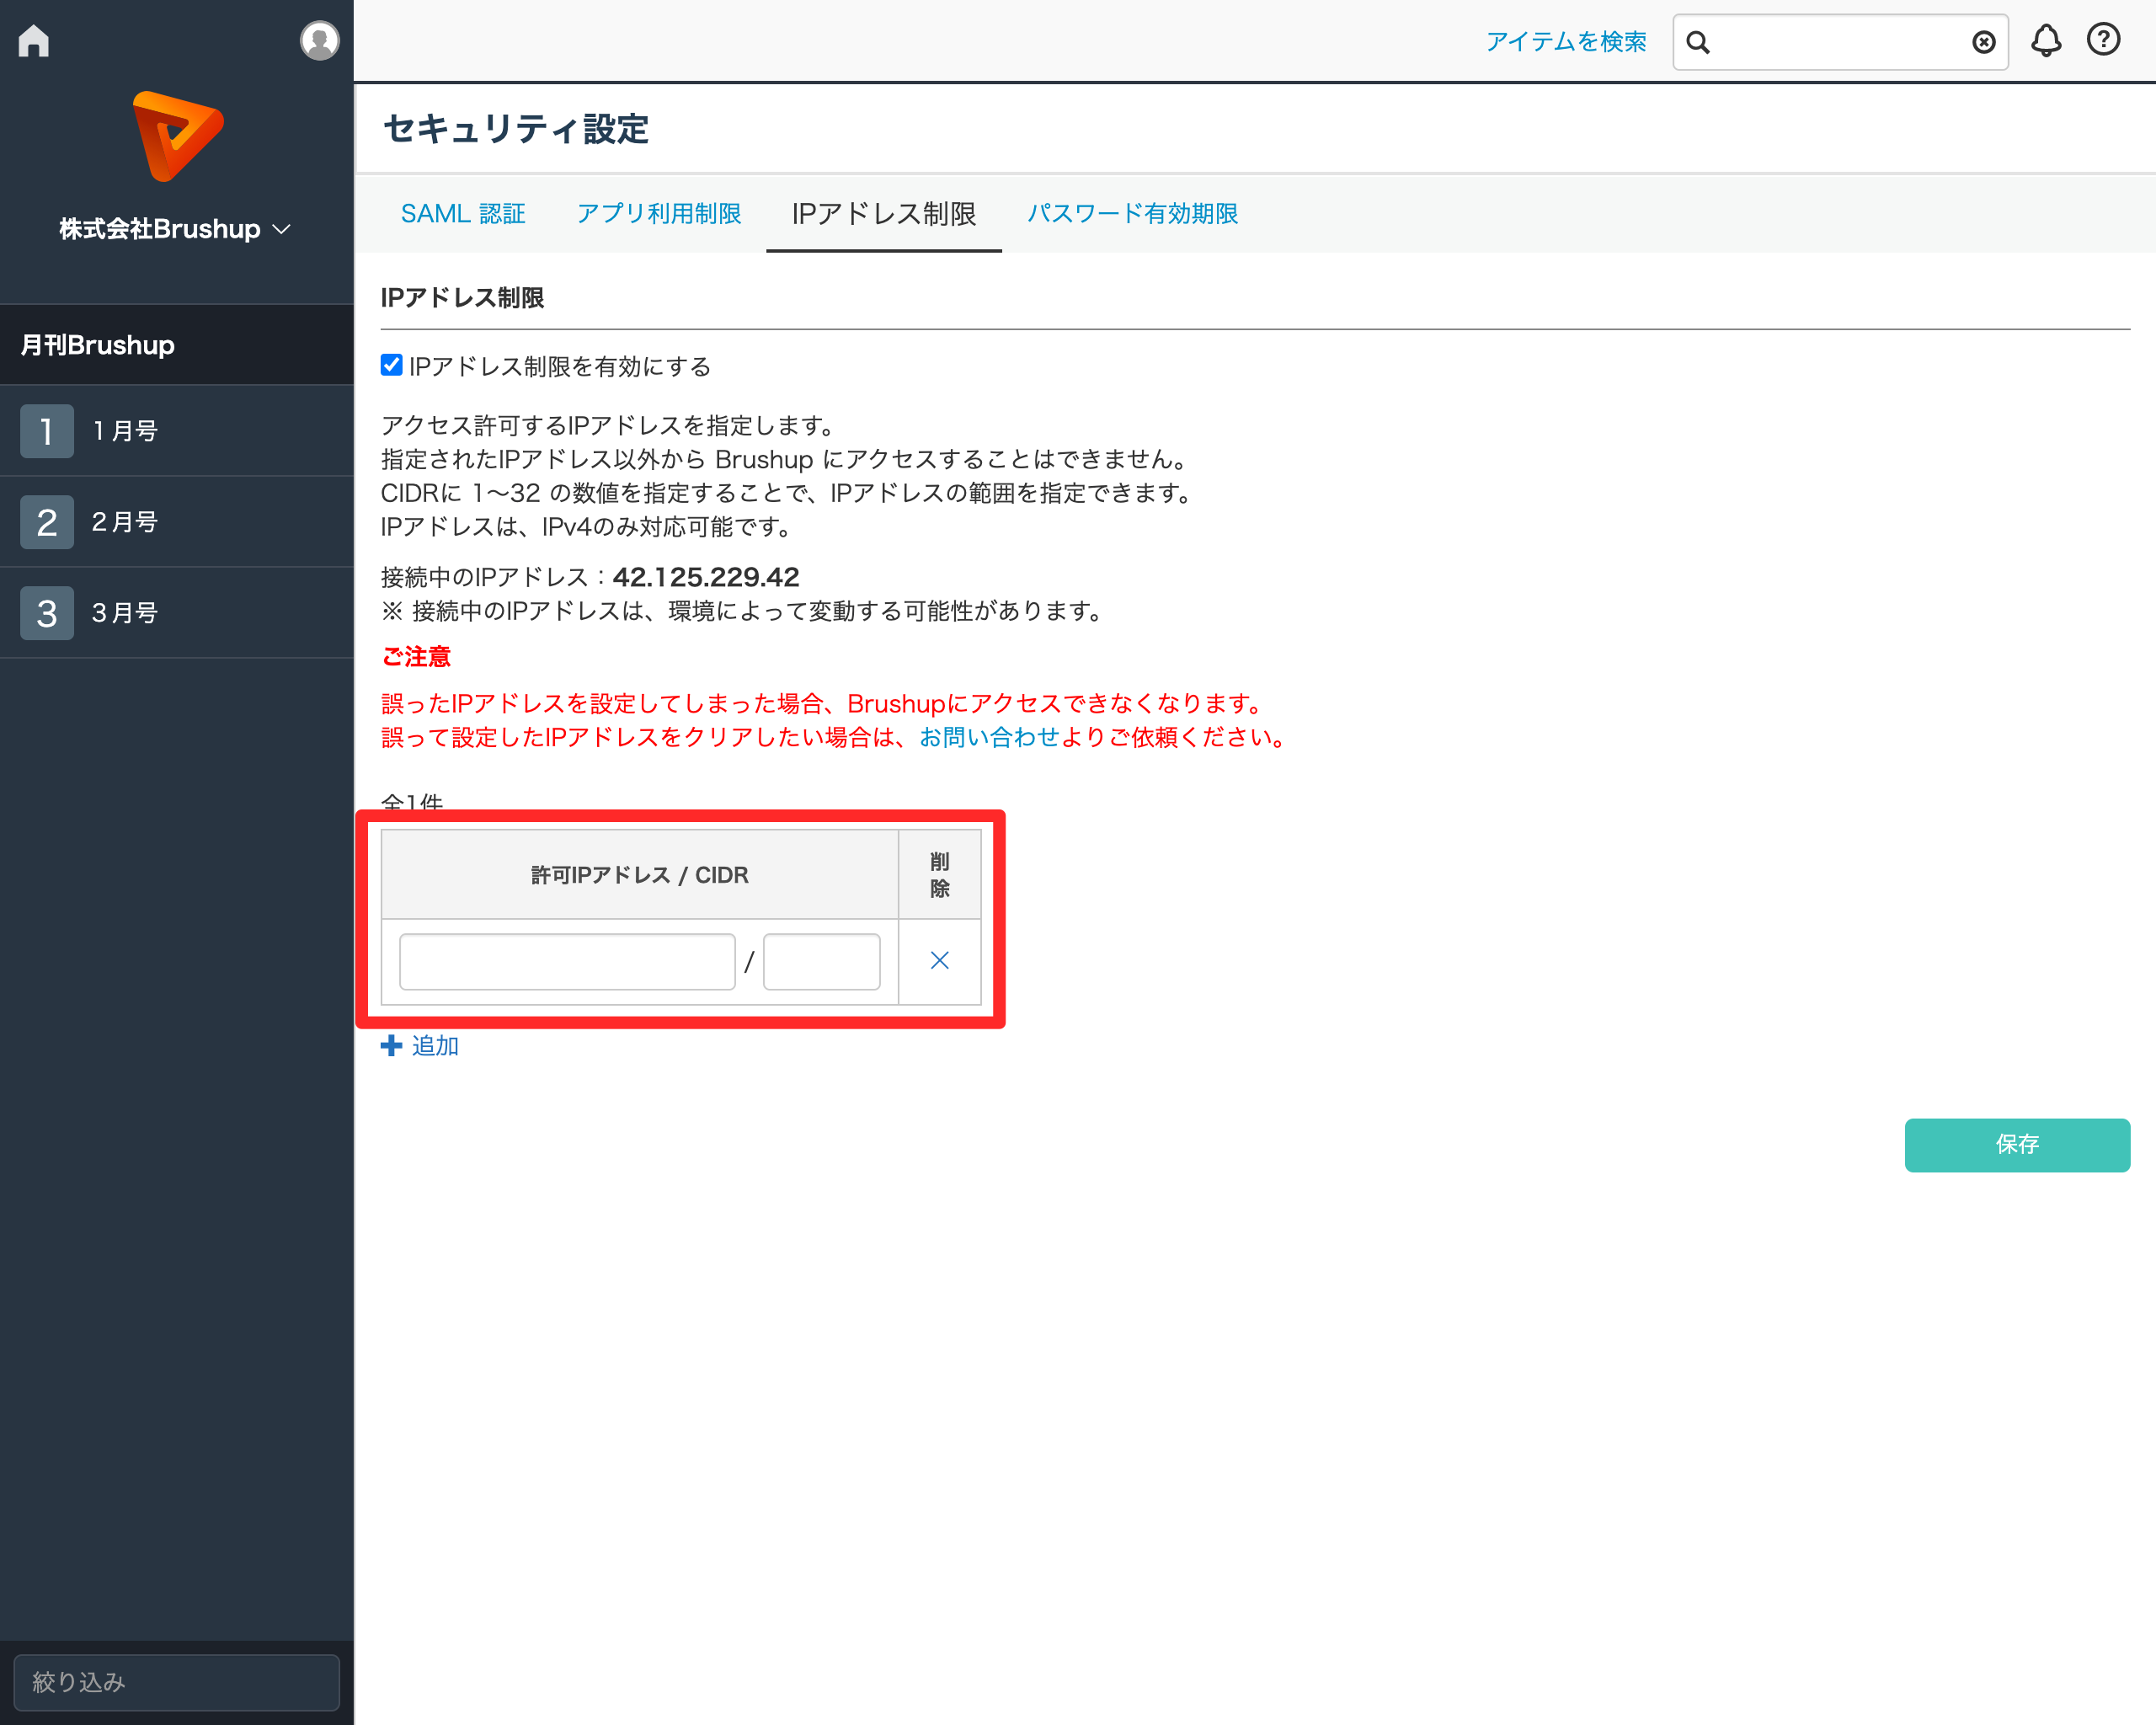Click the 削除 column header

[940, 875]
